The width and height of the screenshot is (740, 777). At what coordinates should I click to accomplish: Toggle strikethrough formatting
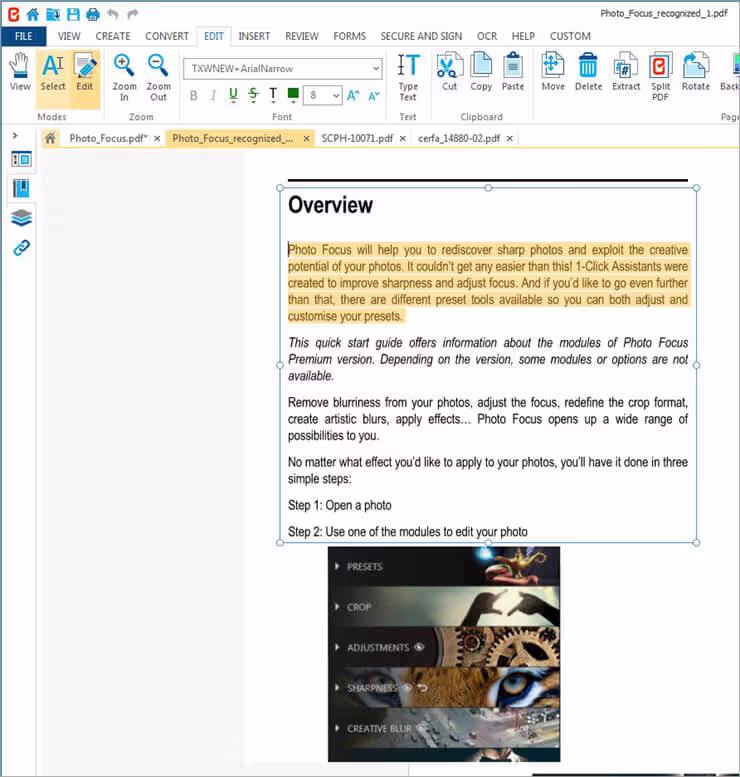coord(253,95)
